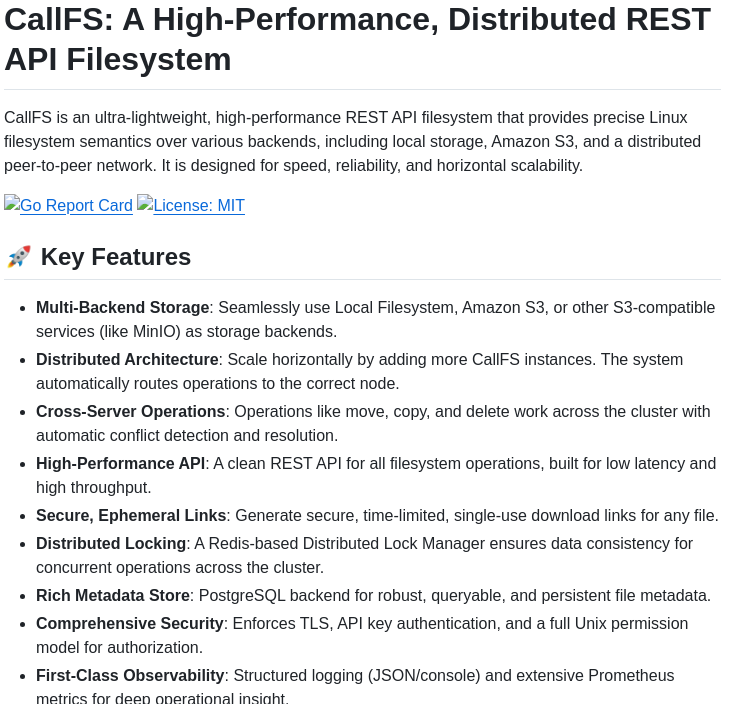Open the License: MIT link

pyautogui.click(x=198, y=206)
